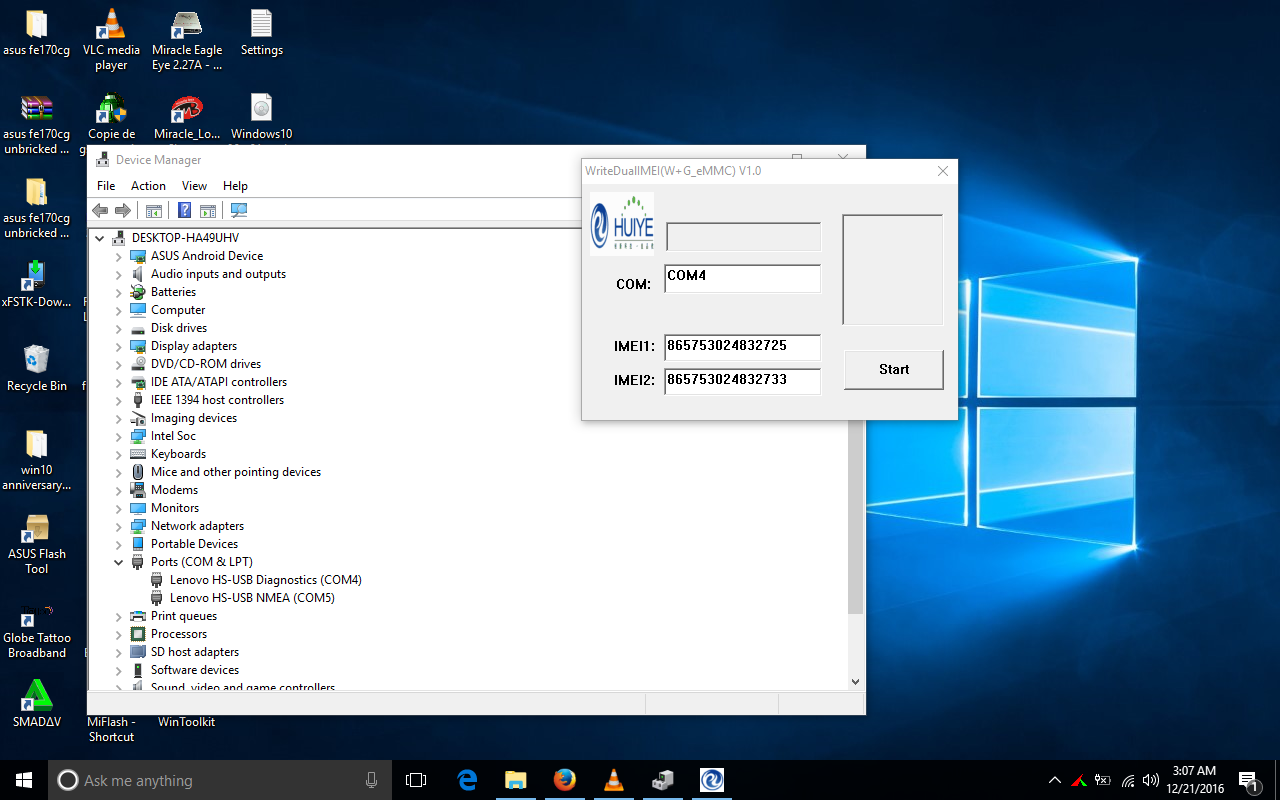Click the Forward arrow in Device Manager toolbar
The width and height of the screenshot is (1280, 800).
click(x=123, y=210)
